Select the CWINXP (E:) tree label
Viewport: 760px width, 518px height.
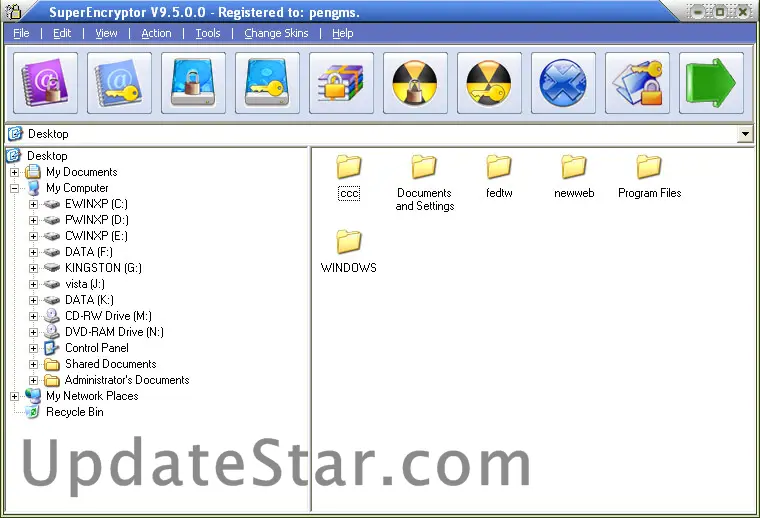coord(96,236)
